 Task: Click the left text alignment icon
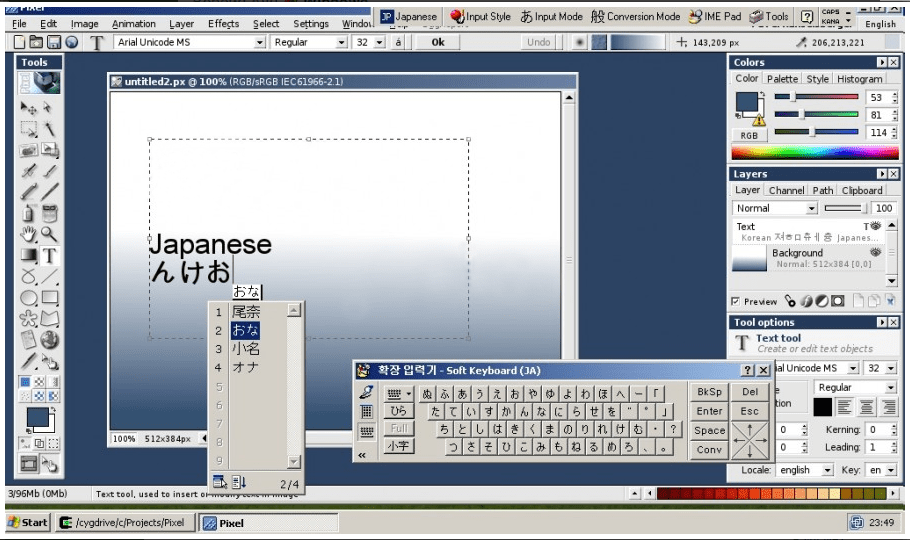coord(844,407)
